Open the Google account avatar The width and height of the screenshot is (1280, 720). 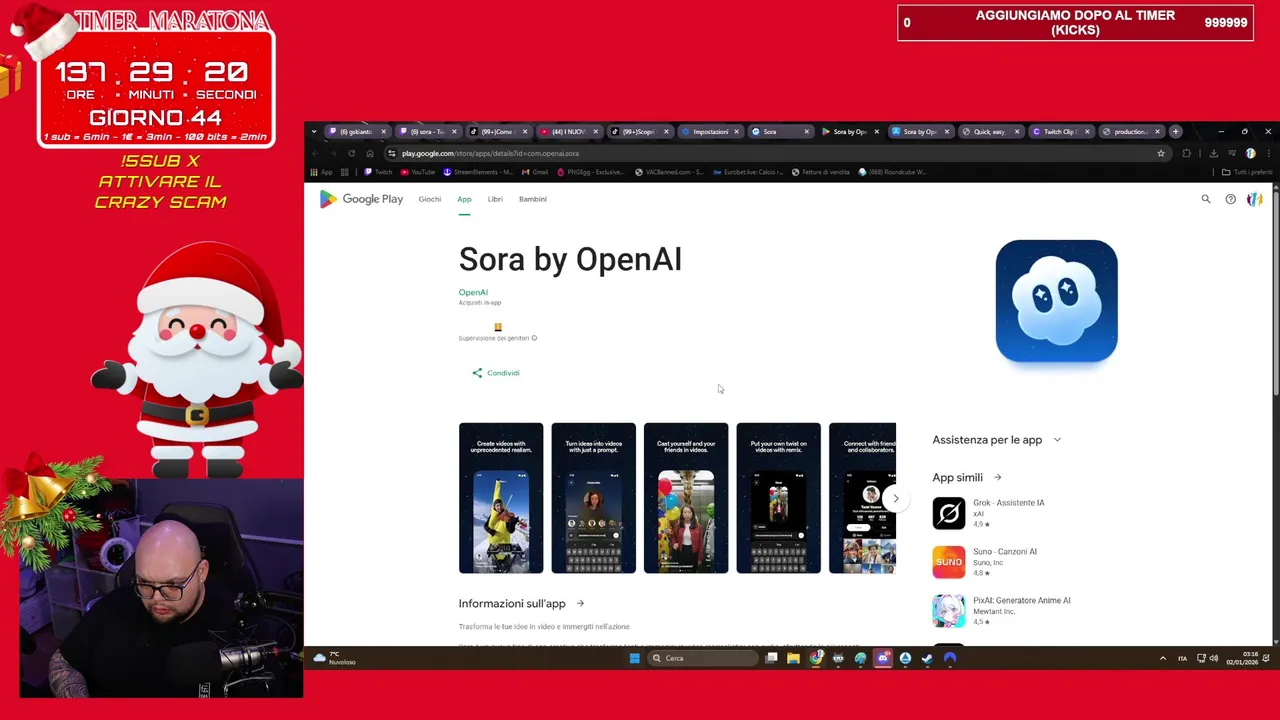(1254, 199)
